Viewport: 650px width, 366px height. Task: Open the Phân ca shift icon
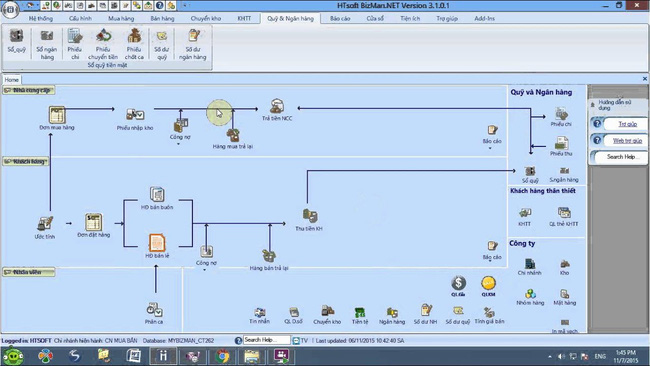point(154,313)
